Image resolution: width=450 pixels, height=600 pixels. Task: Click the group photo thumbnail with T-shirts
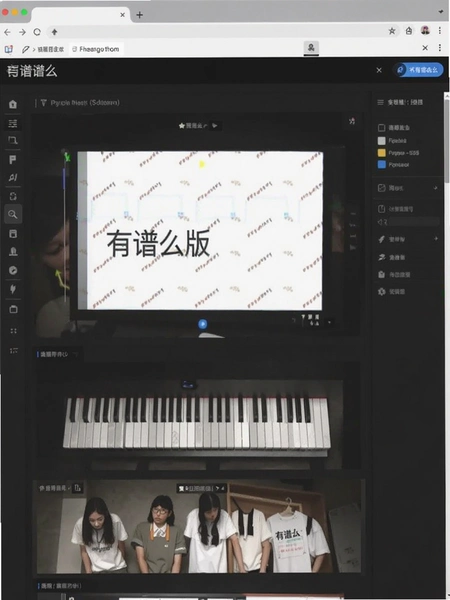199,527
